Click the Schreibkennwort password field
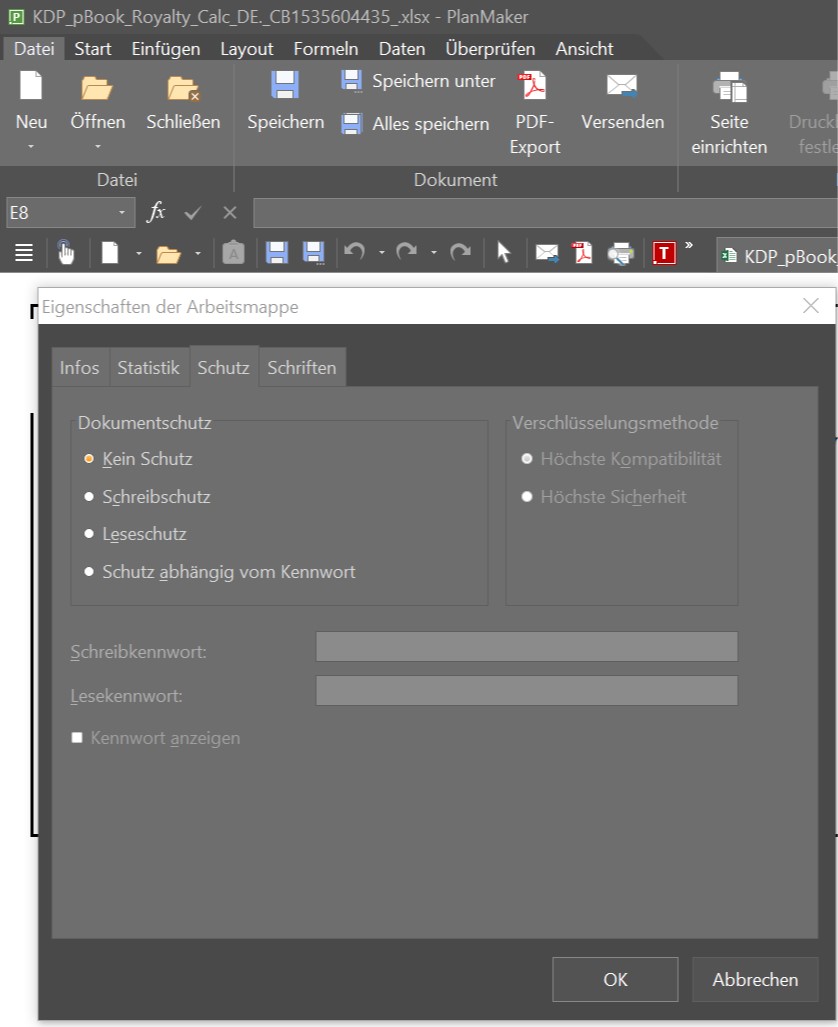The height and width of the screenshot is (1027, 838). point(527,646)
